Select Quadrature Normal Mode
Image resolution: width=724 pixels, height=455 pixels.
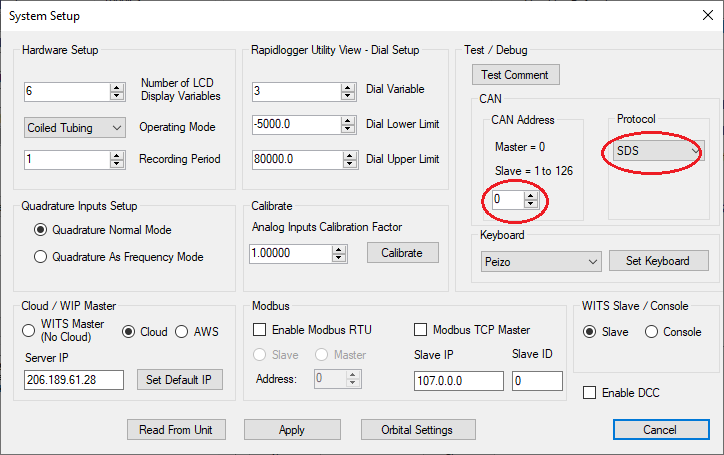tap(41, 230)
